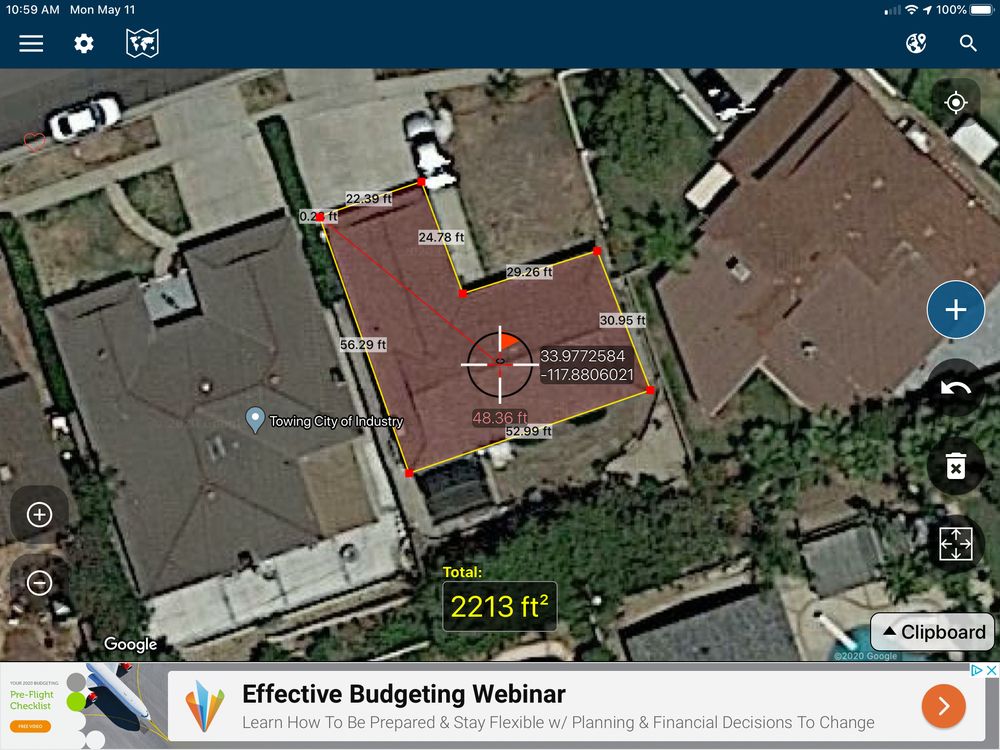This screenshot has height=750, width=1000.
Task: Undo the last measurement point
Action: 955,388
